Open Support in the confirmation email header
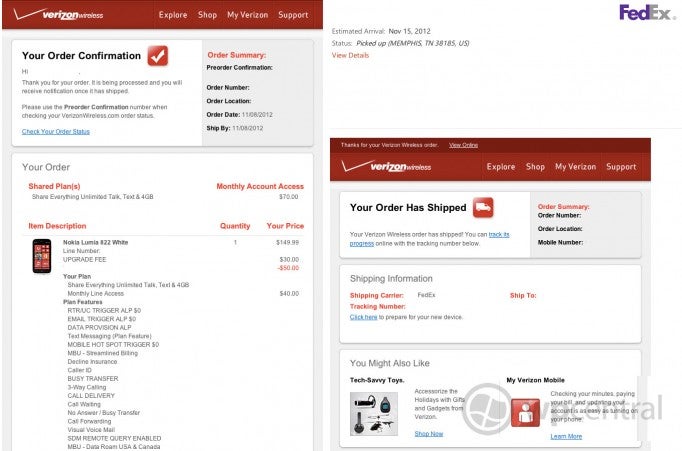The image size is (682, 451). [x=293, y=15]
